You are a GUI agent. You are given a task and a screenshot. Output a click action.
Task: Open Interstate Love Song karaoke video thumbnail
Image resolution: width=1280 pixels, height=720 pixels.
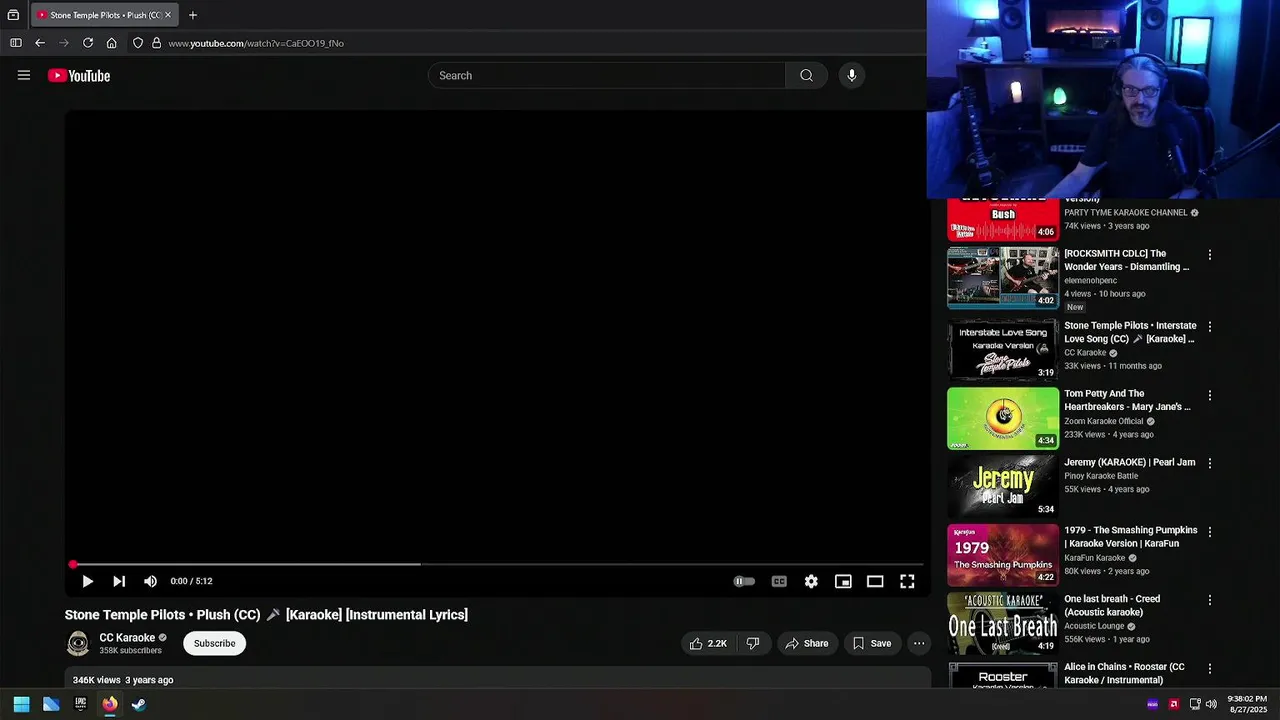tap(1003, 350)
